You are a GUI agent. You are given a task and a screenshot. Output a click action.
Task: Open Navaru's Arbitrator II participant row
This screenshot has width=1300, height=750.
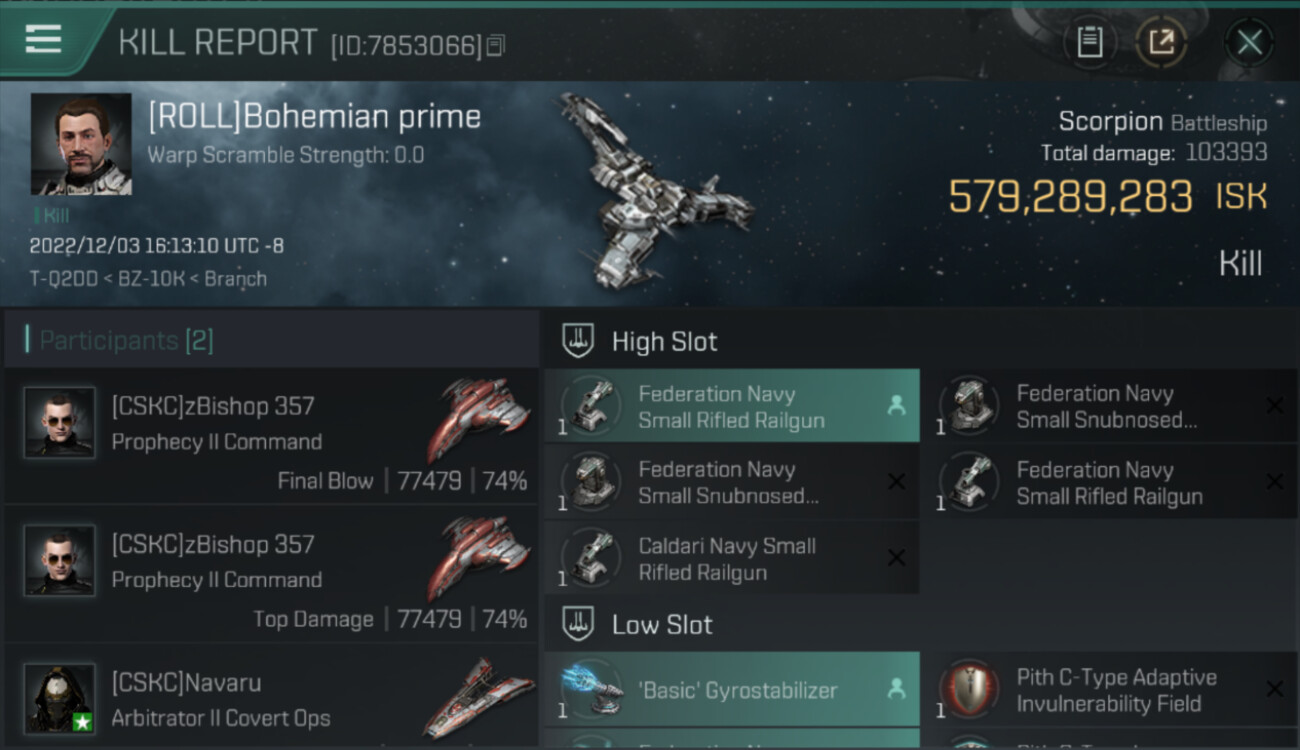[x=272, y=698]
